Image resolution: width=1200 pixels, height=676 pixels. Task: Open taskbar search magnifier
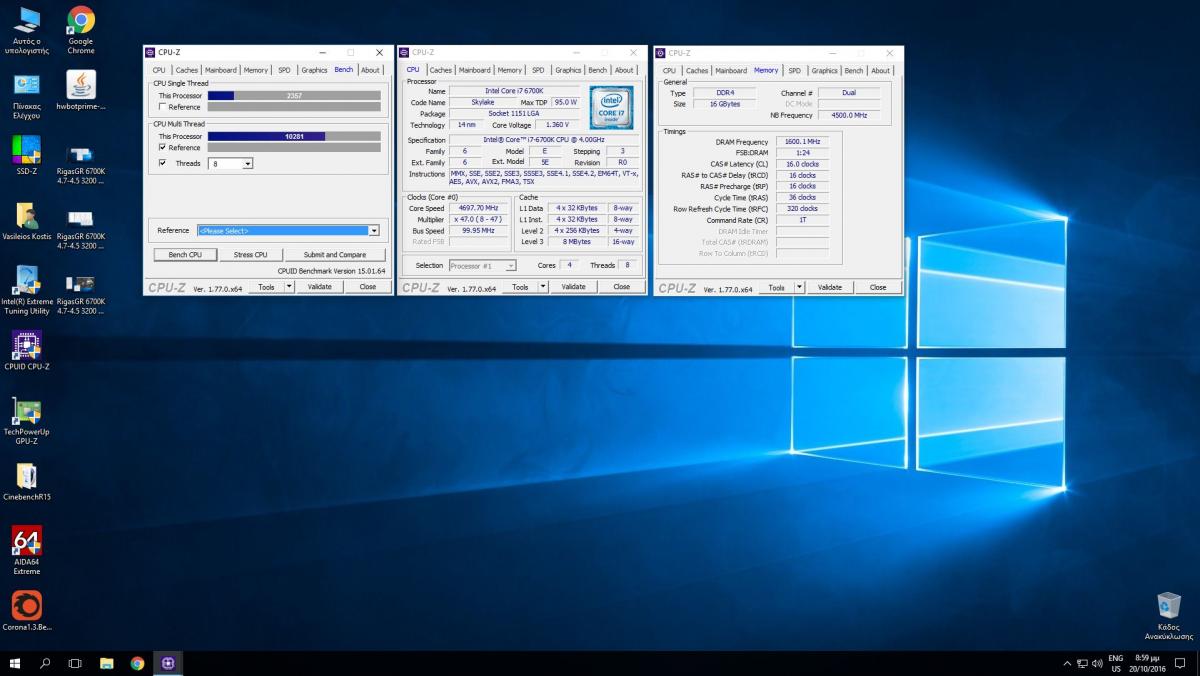(45, 663)
